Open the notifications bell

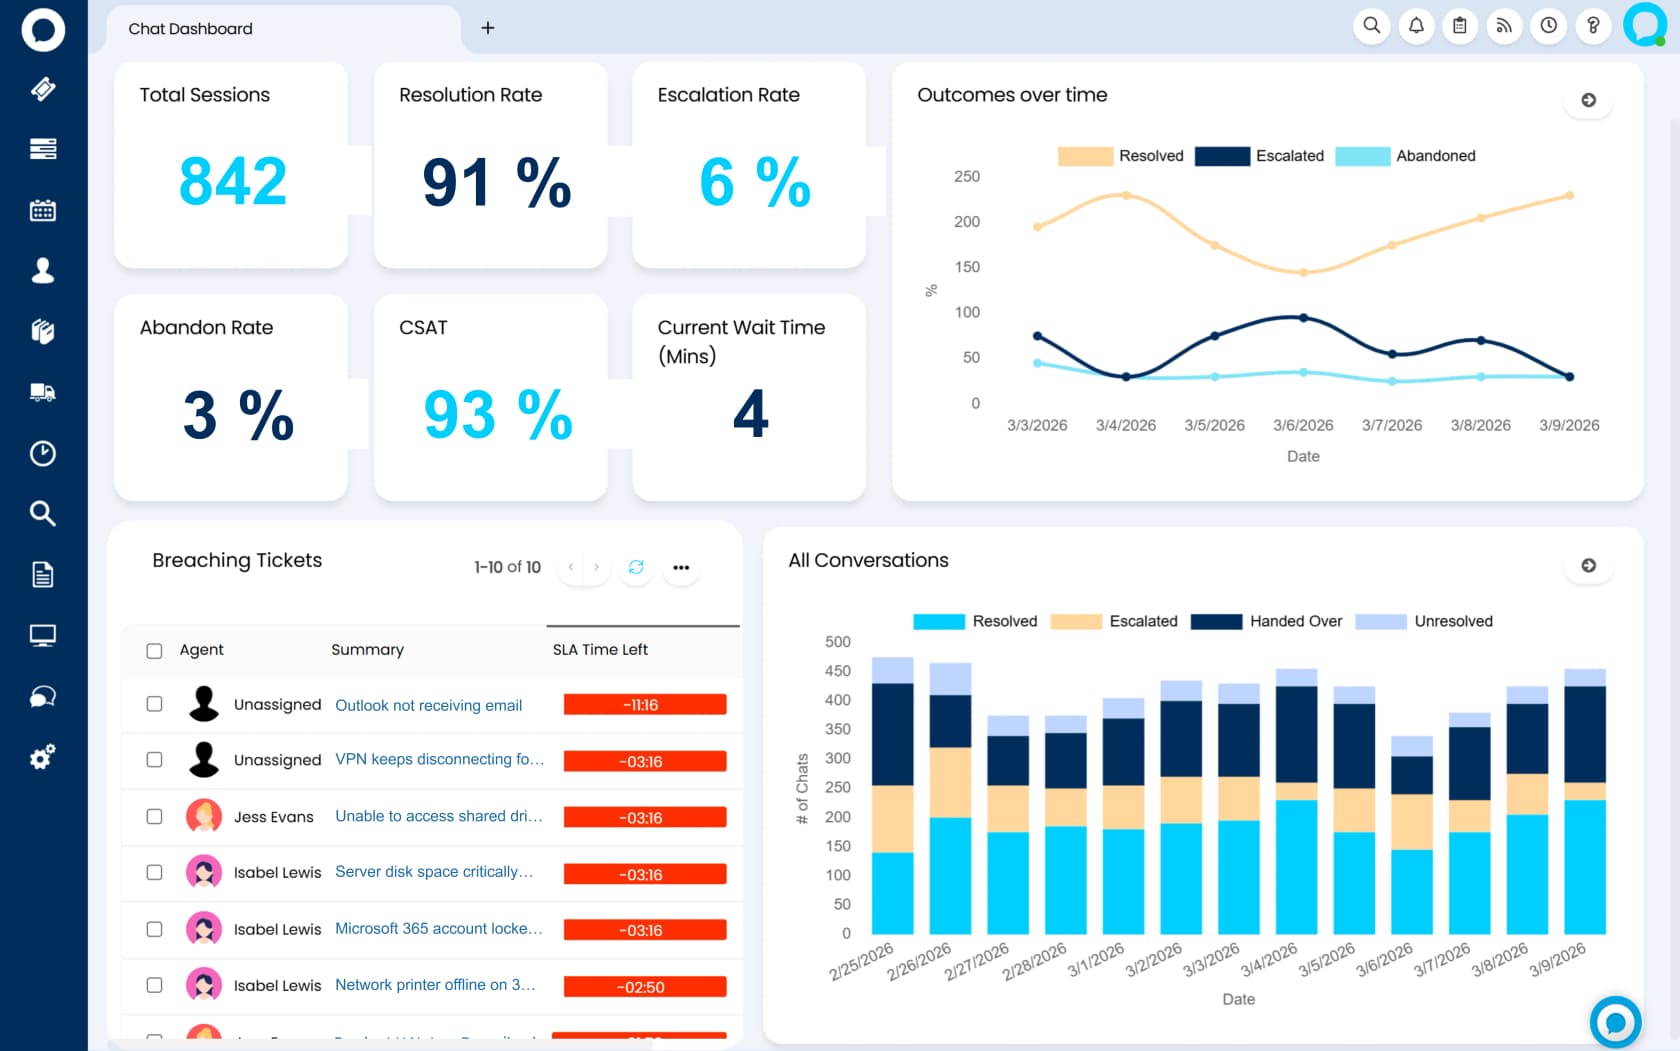[x=1416, y=26]
